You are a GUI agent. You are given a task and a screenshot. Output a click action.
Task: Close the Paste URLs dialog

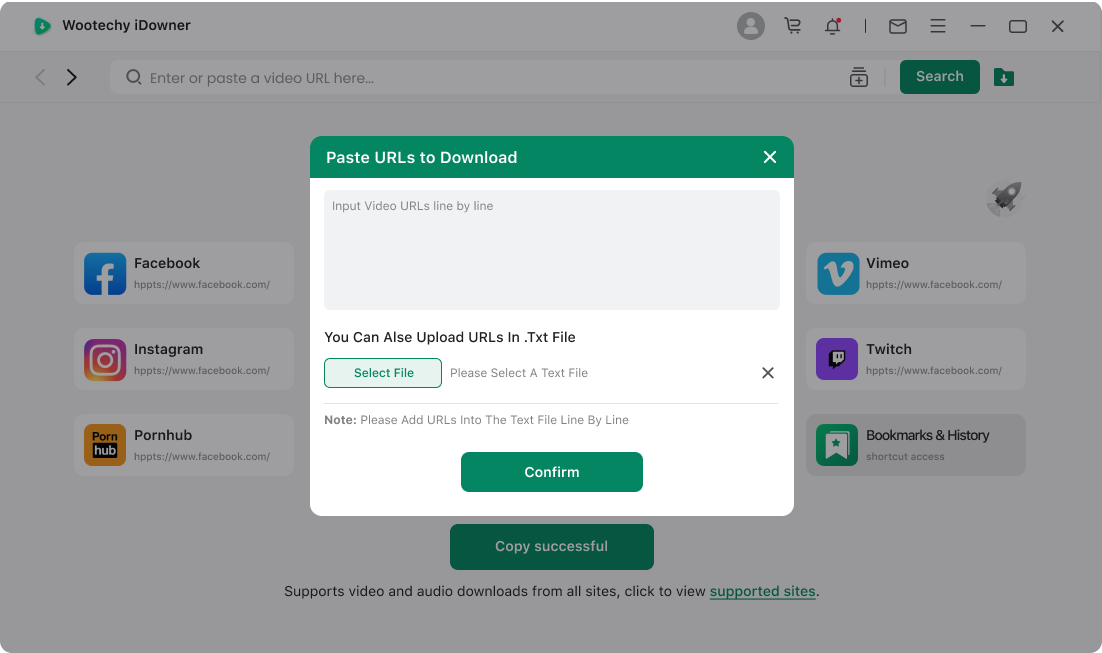pyautogui.click(x=770, y=157)
